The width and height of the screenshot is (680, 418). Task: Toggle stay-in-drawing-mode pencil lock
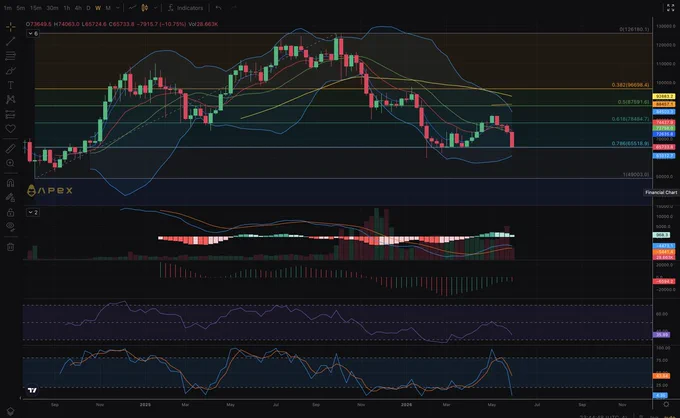coord(10,198)
